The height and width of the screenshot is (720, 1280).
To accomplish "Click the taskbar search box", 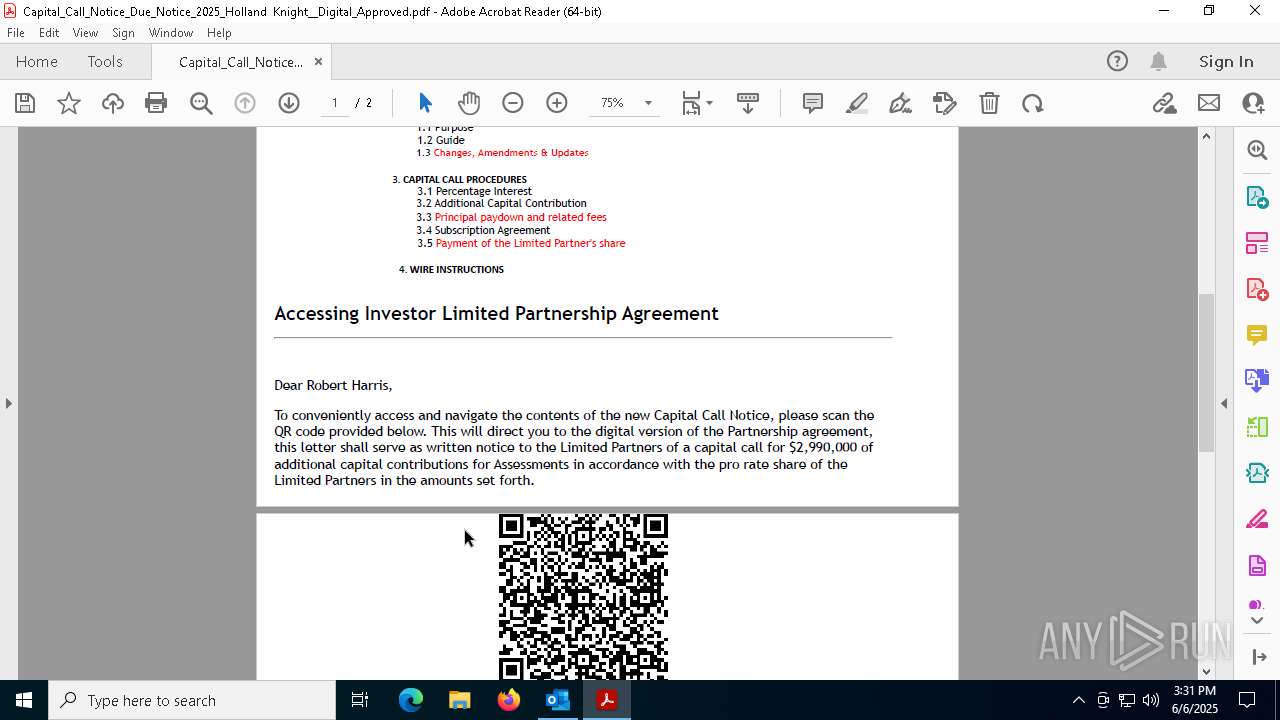I will [192, 700].
